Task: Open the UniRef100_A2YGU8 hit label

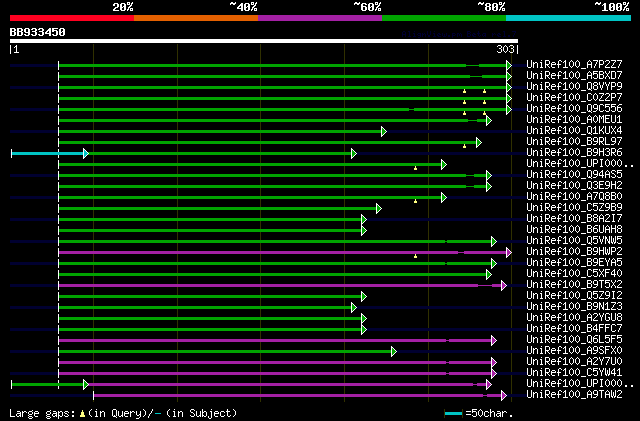Action: [574, 318]
